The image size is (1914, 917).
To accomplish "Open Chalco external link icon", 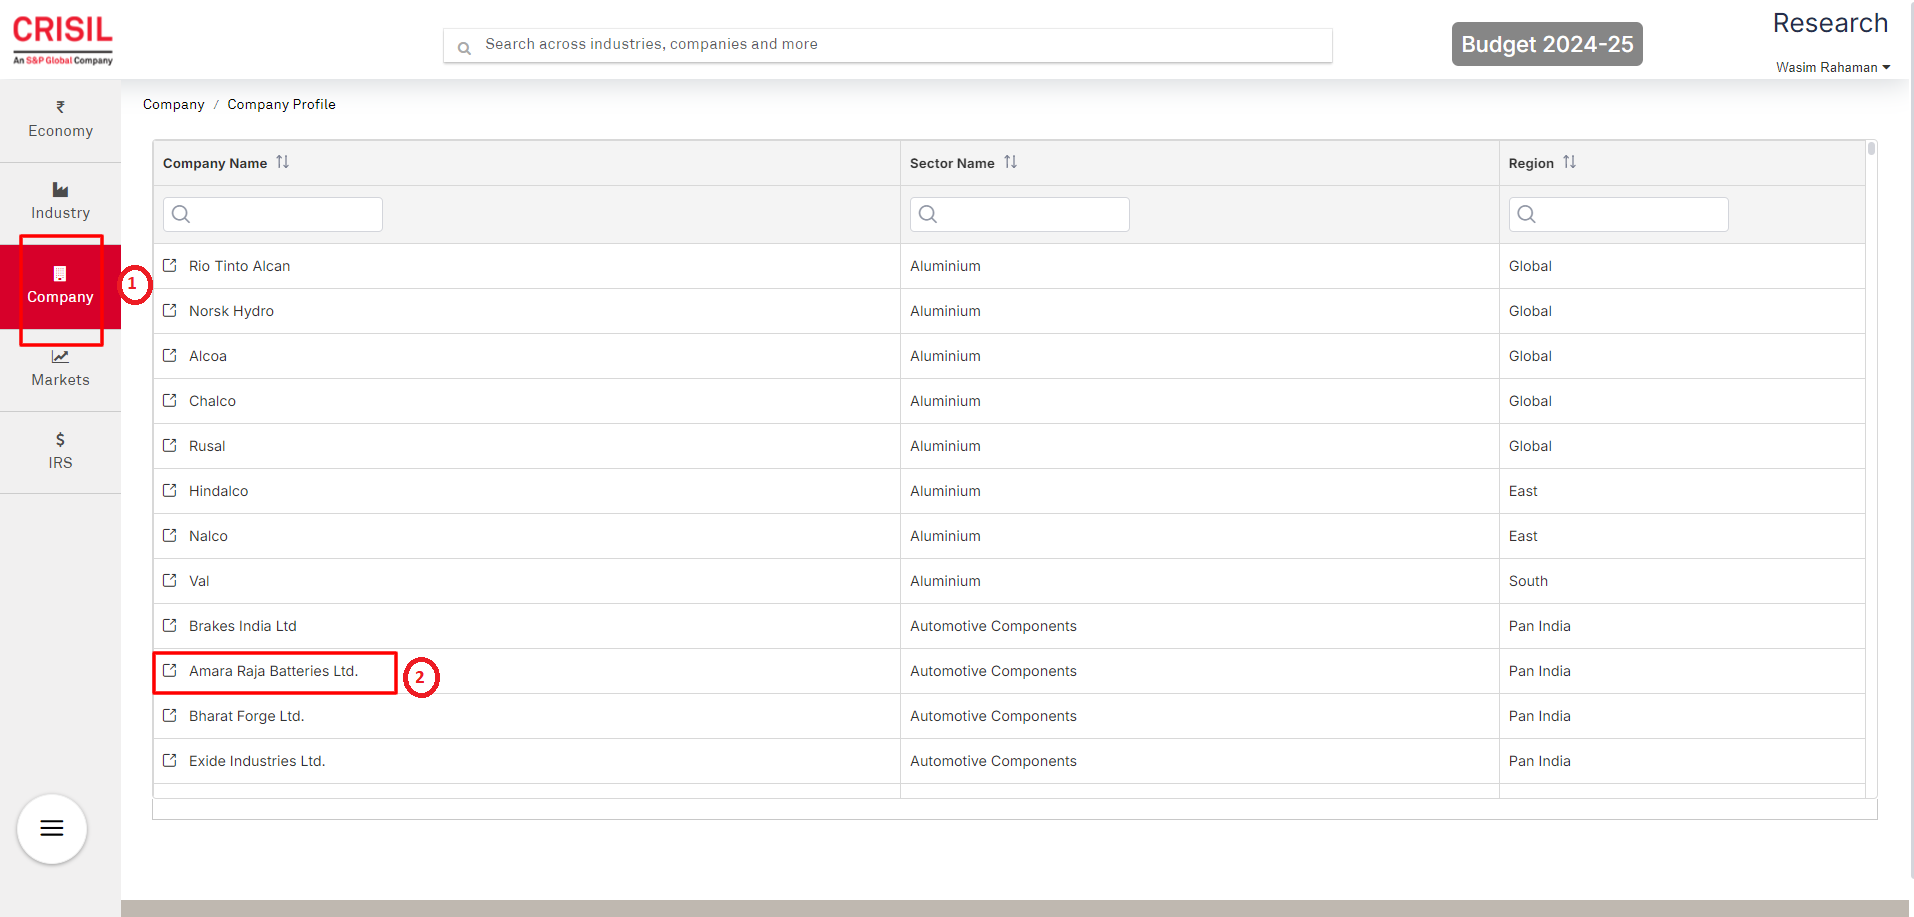I will click(170, 400).
